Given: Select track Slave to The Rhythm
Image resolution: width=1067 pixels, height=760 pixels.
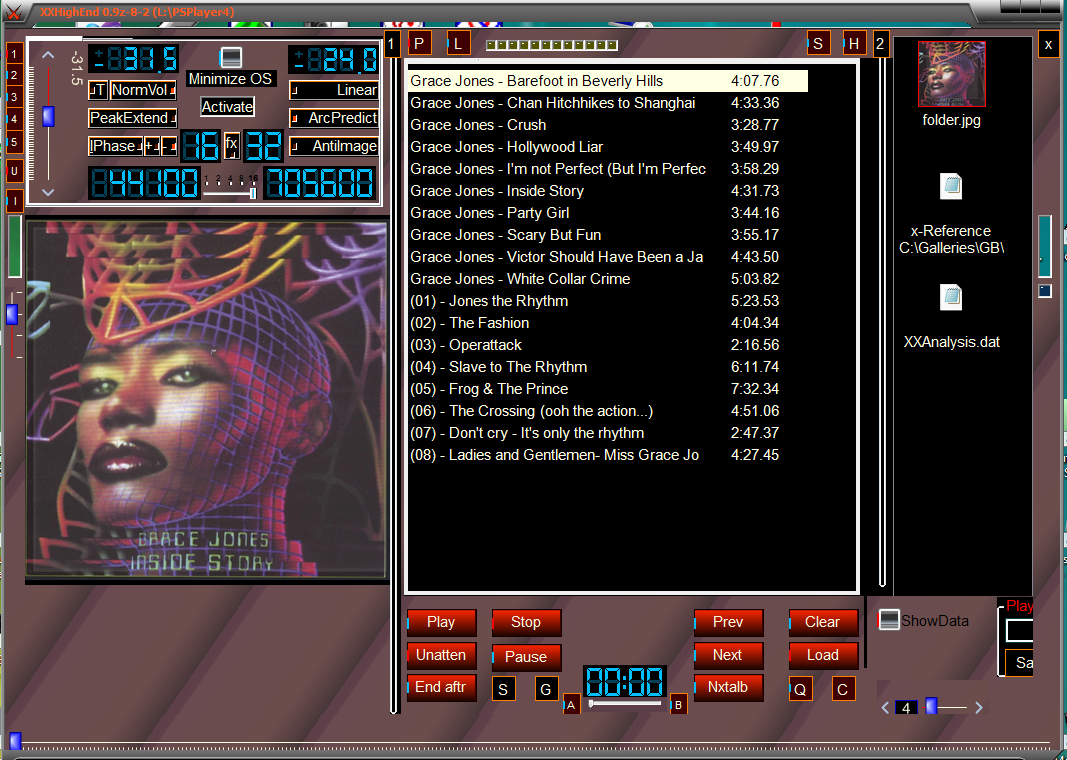Looking at the screenshot, I should pos(608,367).
